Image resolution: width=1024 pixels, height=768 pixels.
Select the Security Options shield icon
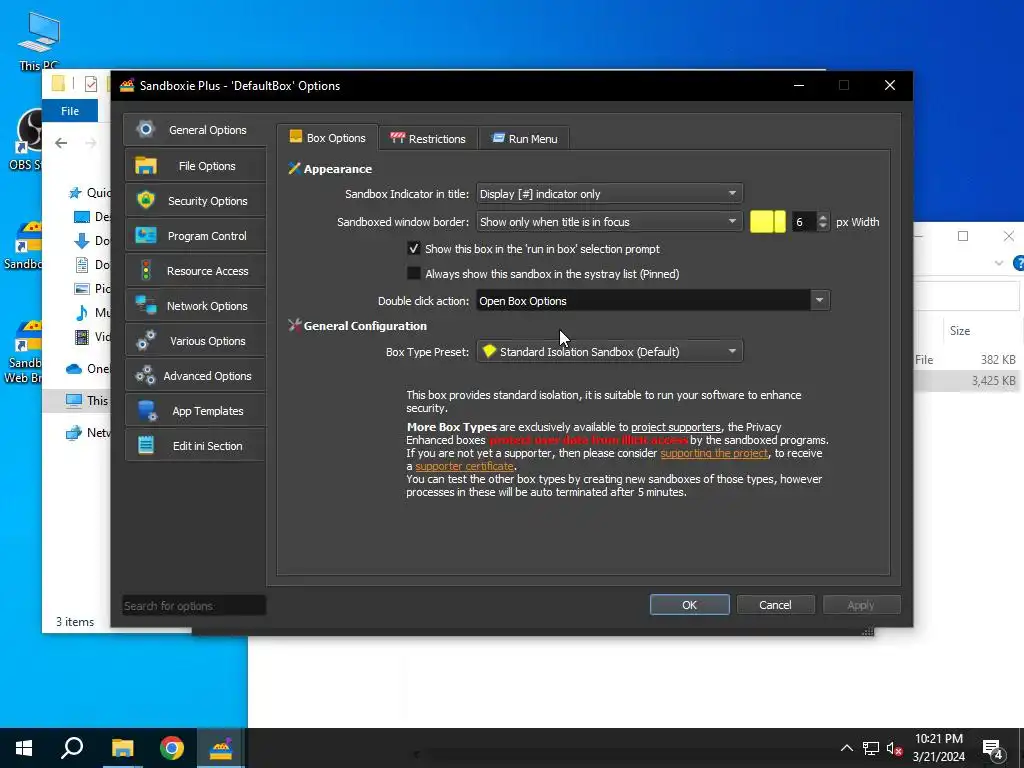tap(146, 200)
